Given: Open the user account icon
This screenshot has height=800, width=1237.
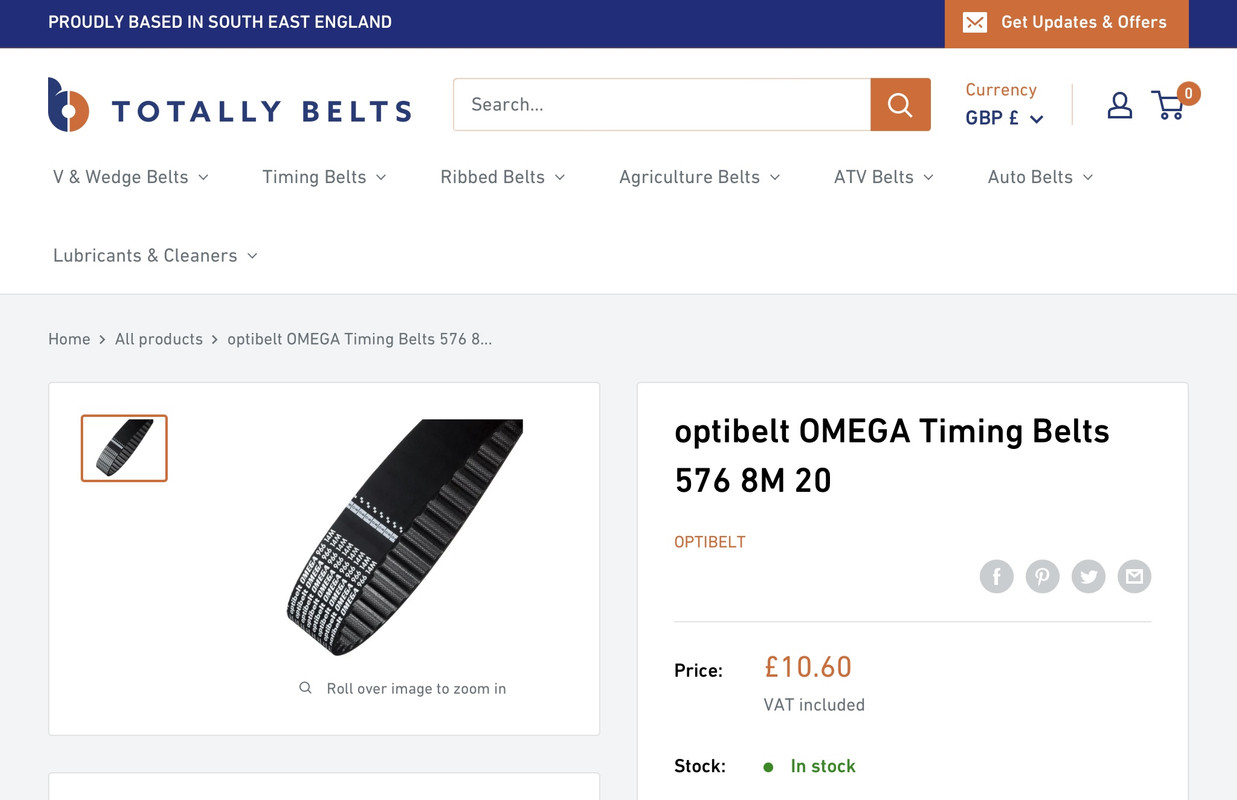Looking at the screenshot, I should tap(1120, 105).
